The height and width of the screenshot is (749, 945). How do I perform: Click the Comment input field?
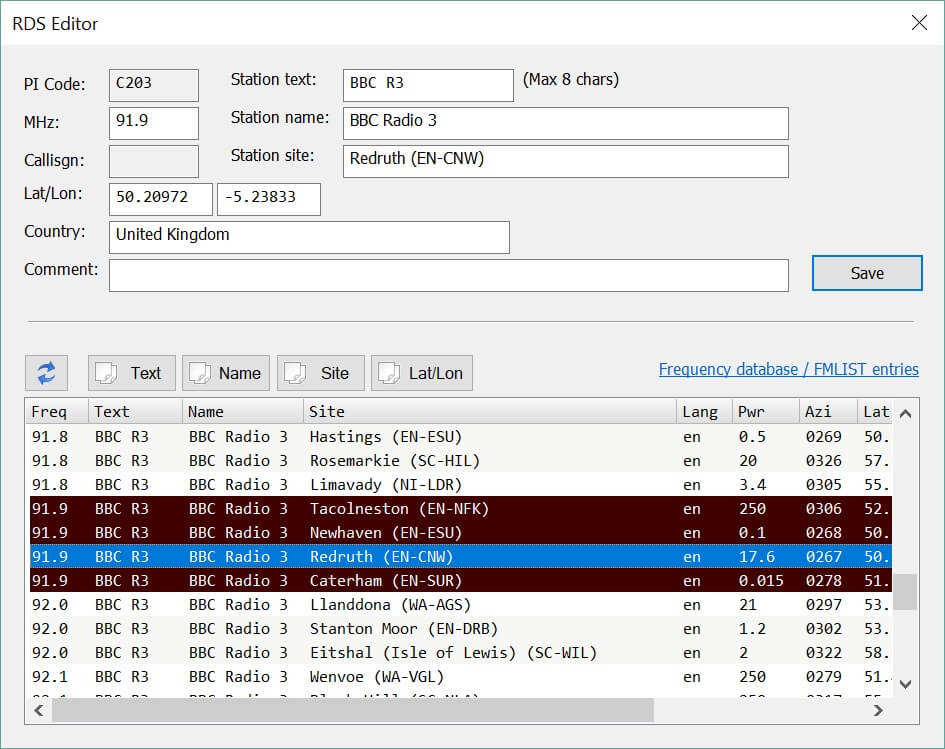(448, 275)
